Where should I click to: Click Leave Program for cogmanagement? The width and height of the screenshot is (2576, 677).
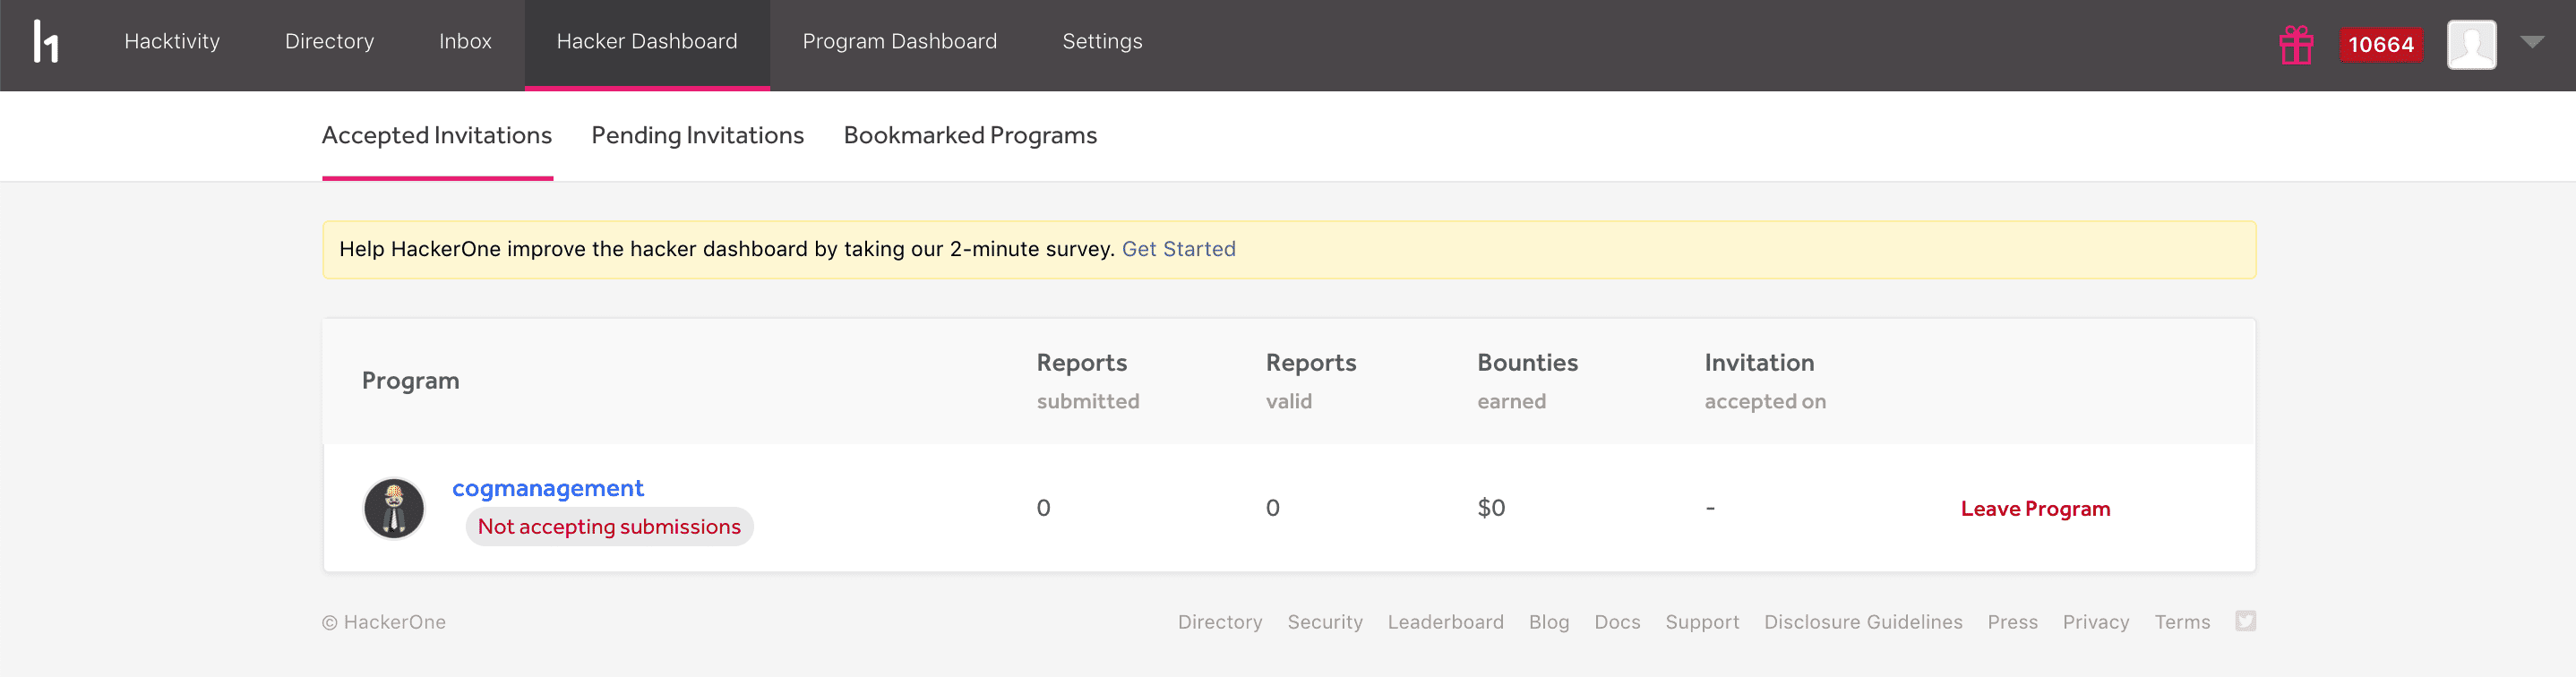(x=2034, y=509)
